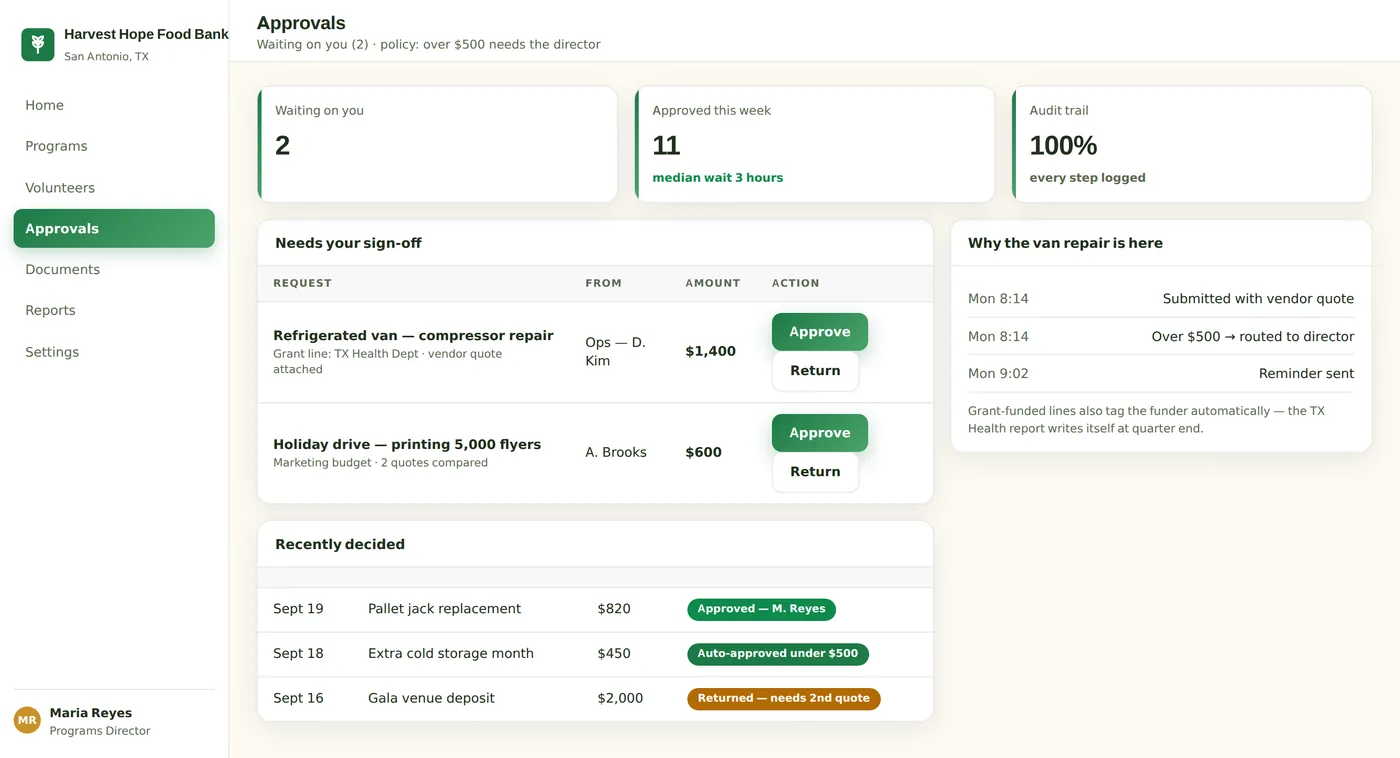Screen dimensions: 1400x758
Task: Click the Holiday drive printing 5,000 flyers title
Action: (407, 445)
